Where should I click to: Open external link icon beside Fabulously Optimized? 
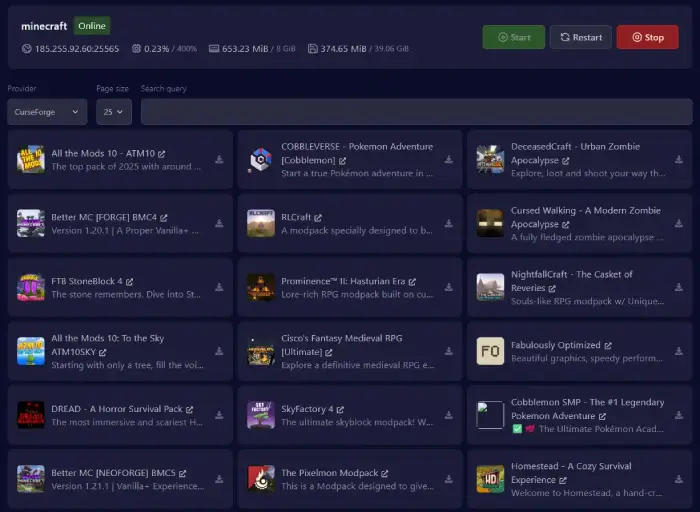point(608,345)
